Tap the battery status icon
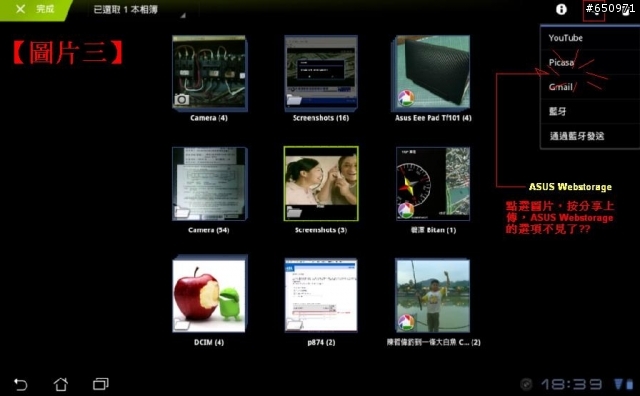 click(x=630, y=384)
